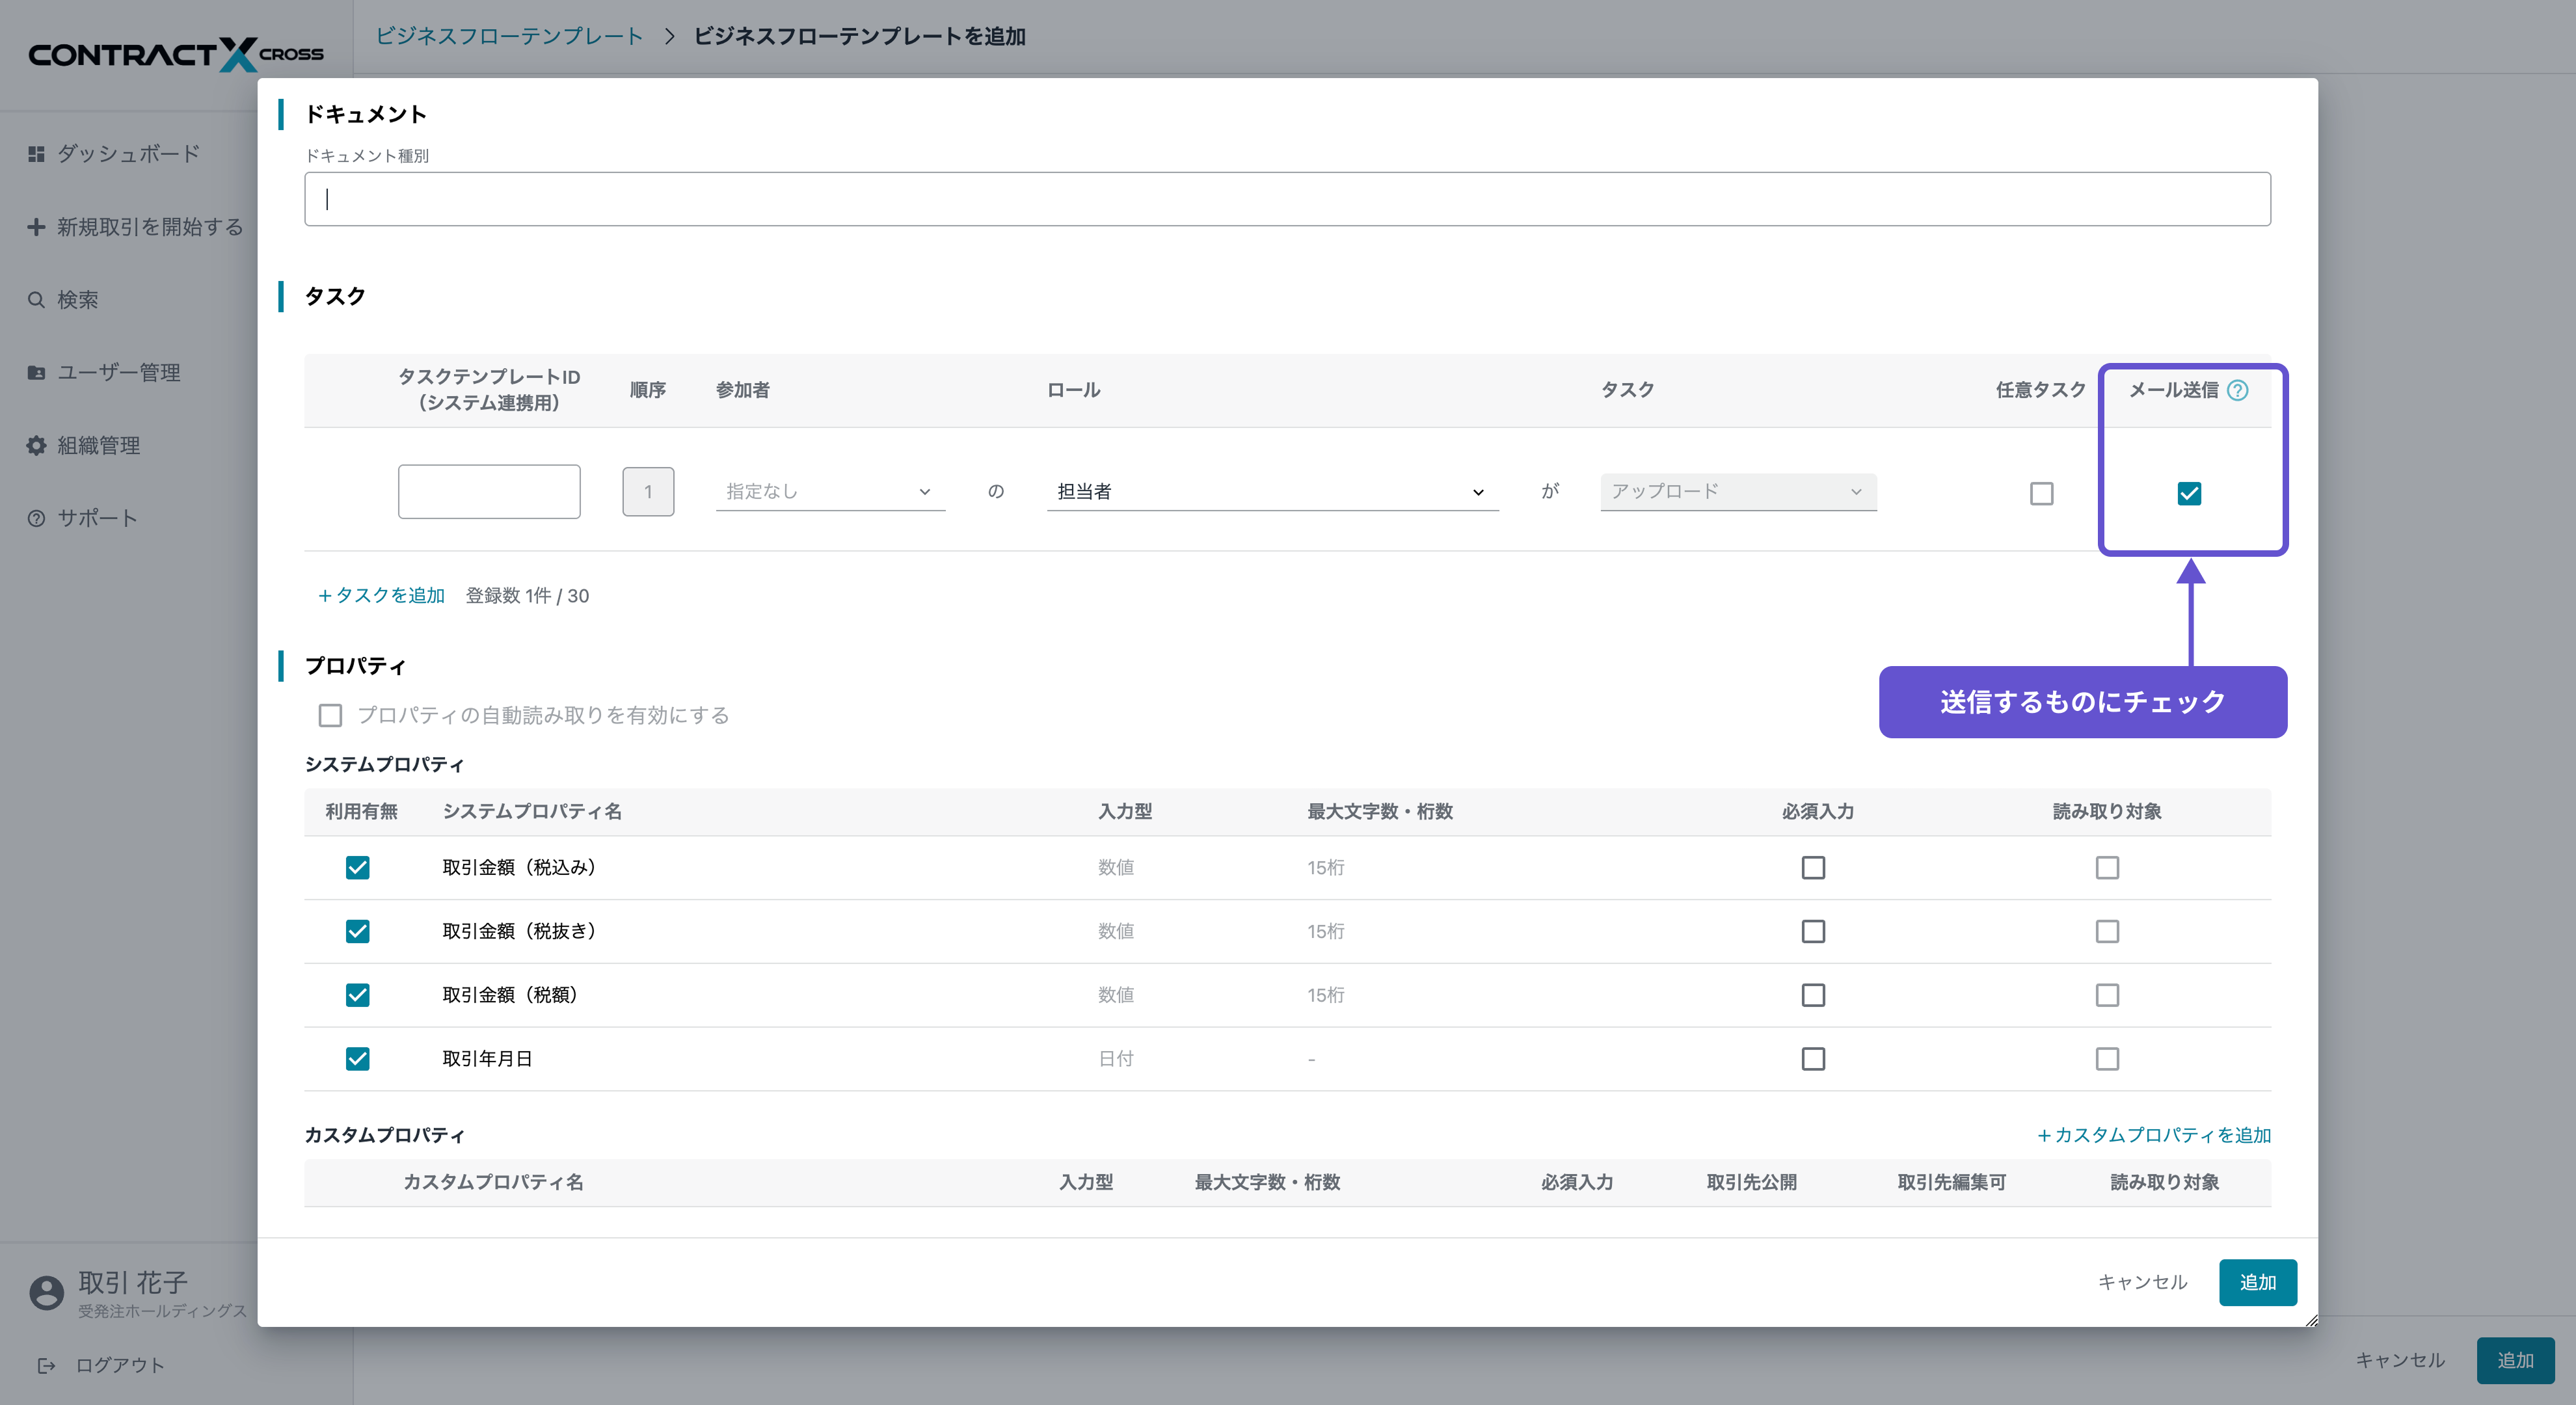Open 検索 from the sidebar
2576x1405 pixels.
[77, 300]
